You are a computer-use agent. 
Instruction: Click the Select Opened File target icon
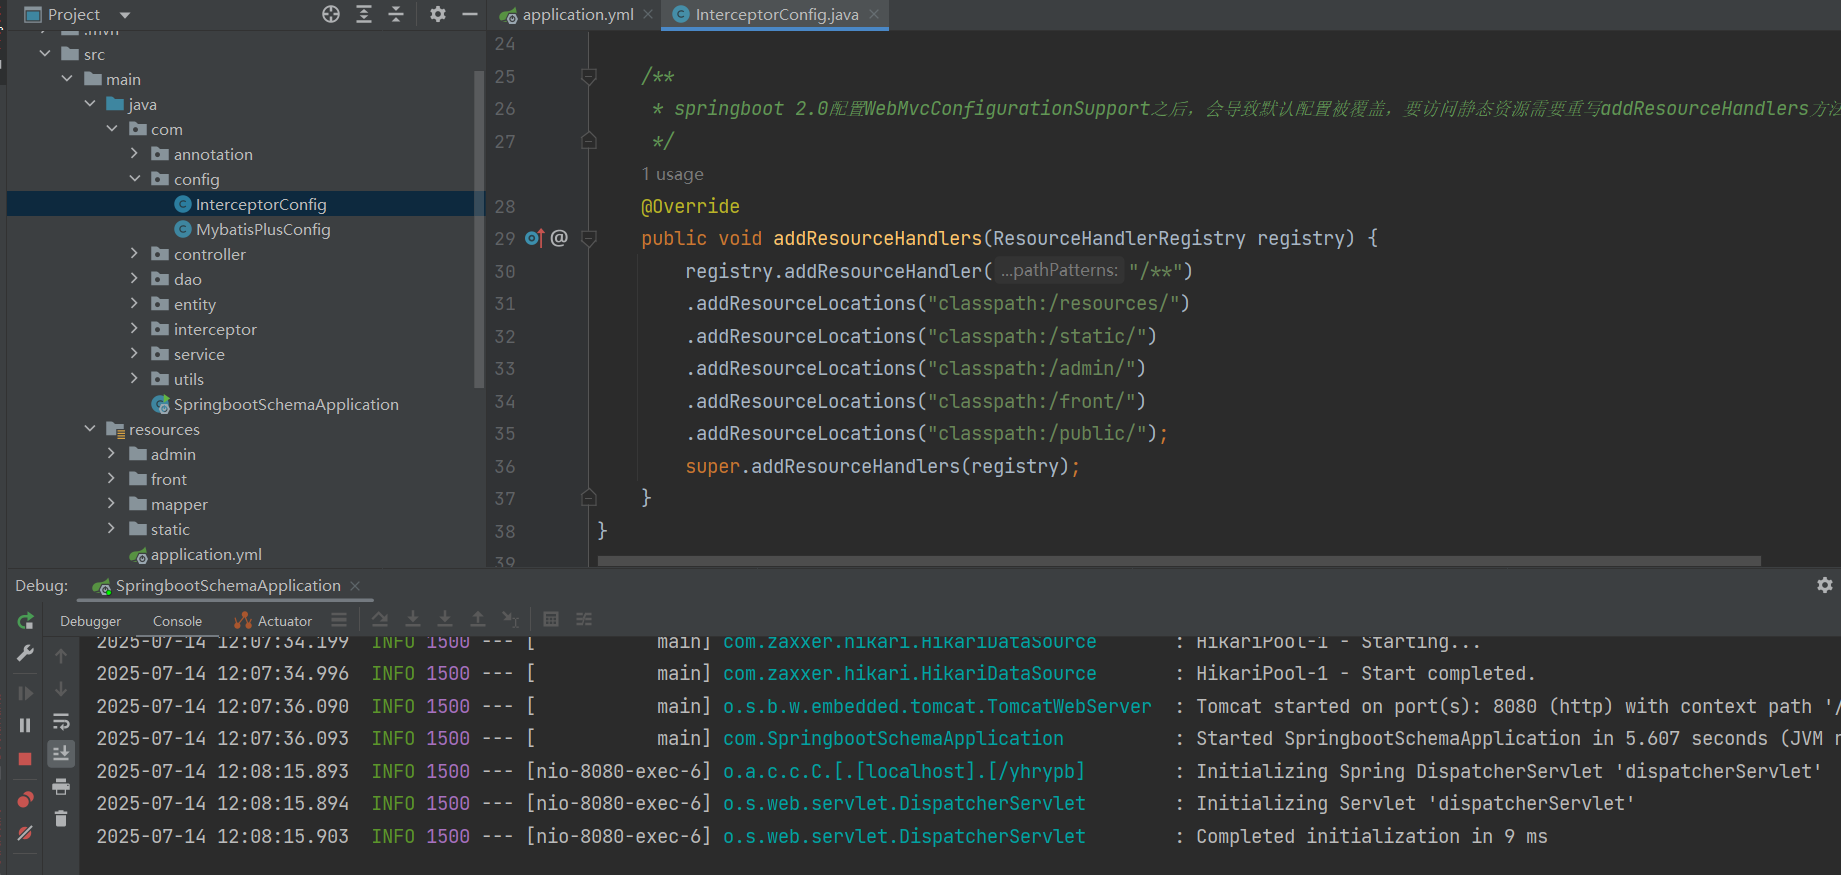pyautogui.click(x=331, y=14)
